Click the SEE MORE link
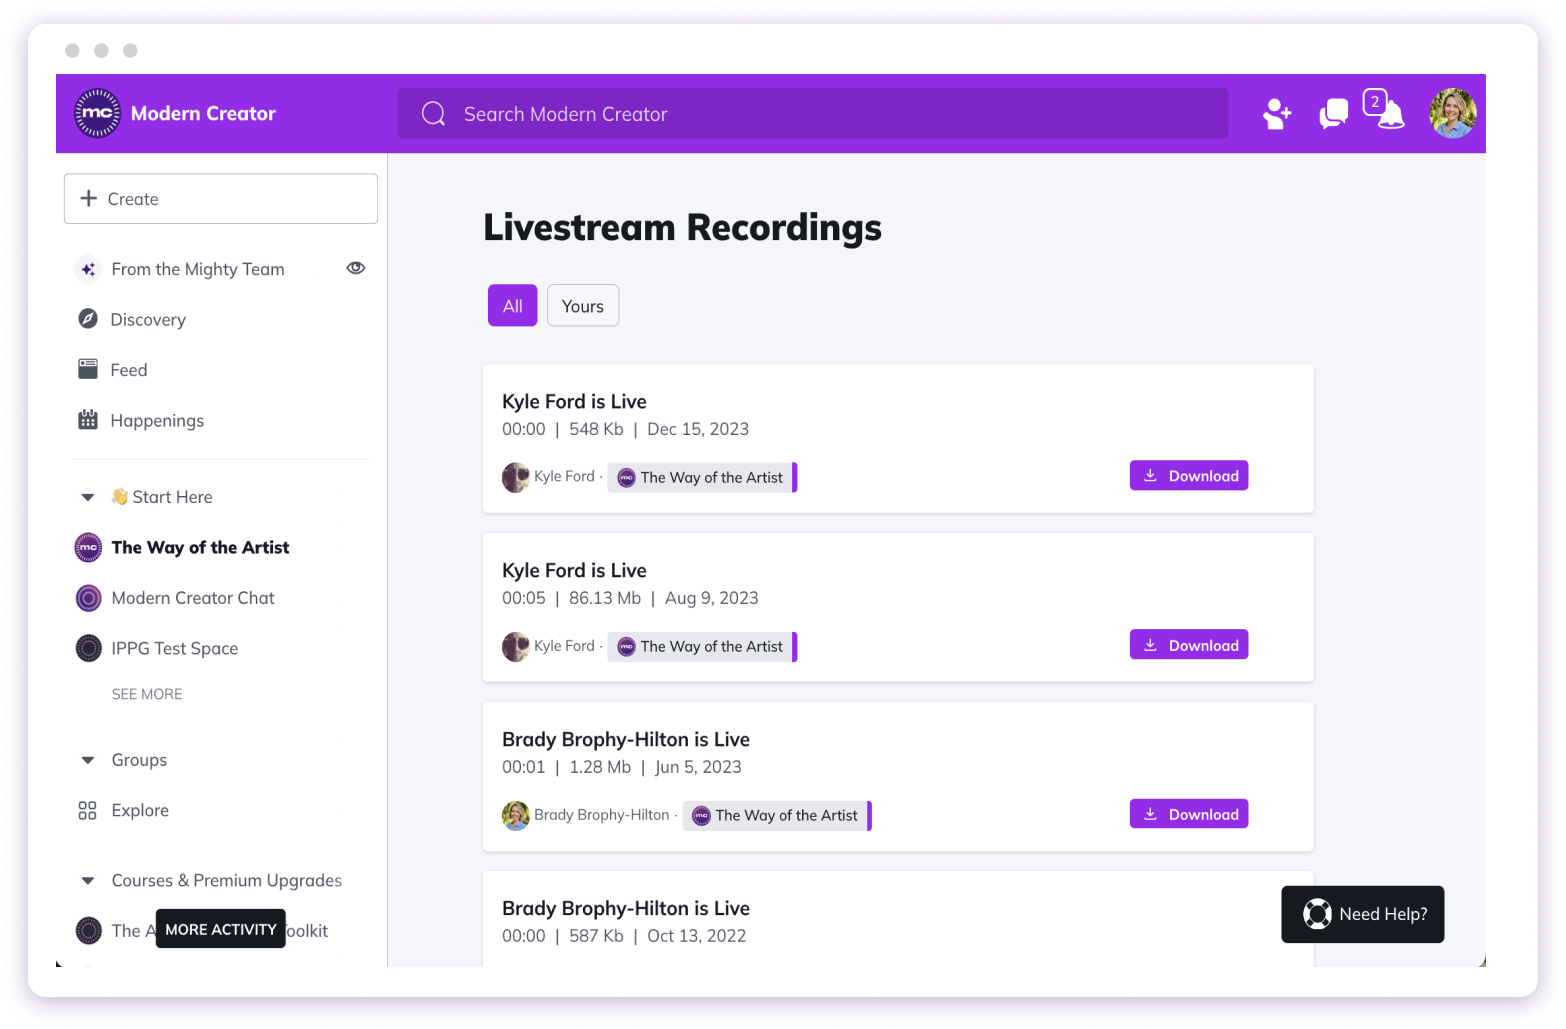1566x1029 pixels. click(146, 693)
